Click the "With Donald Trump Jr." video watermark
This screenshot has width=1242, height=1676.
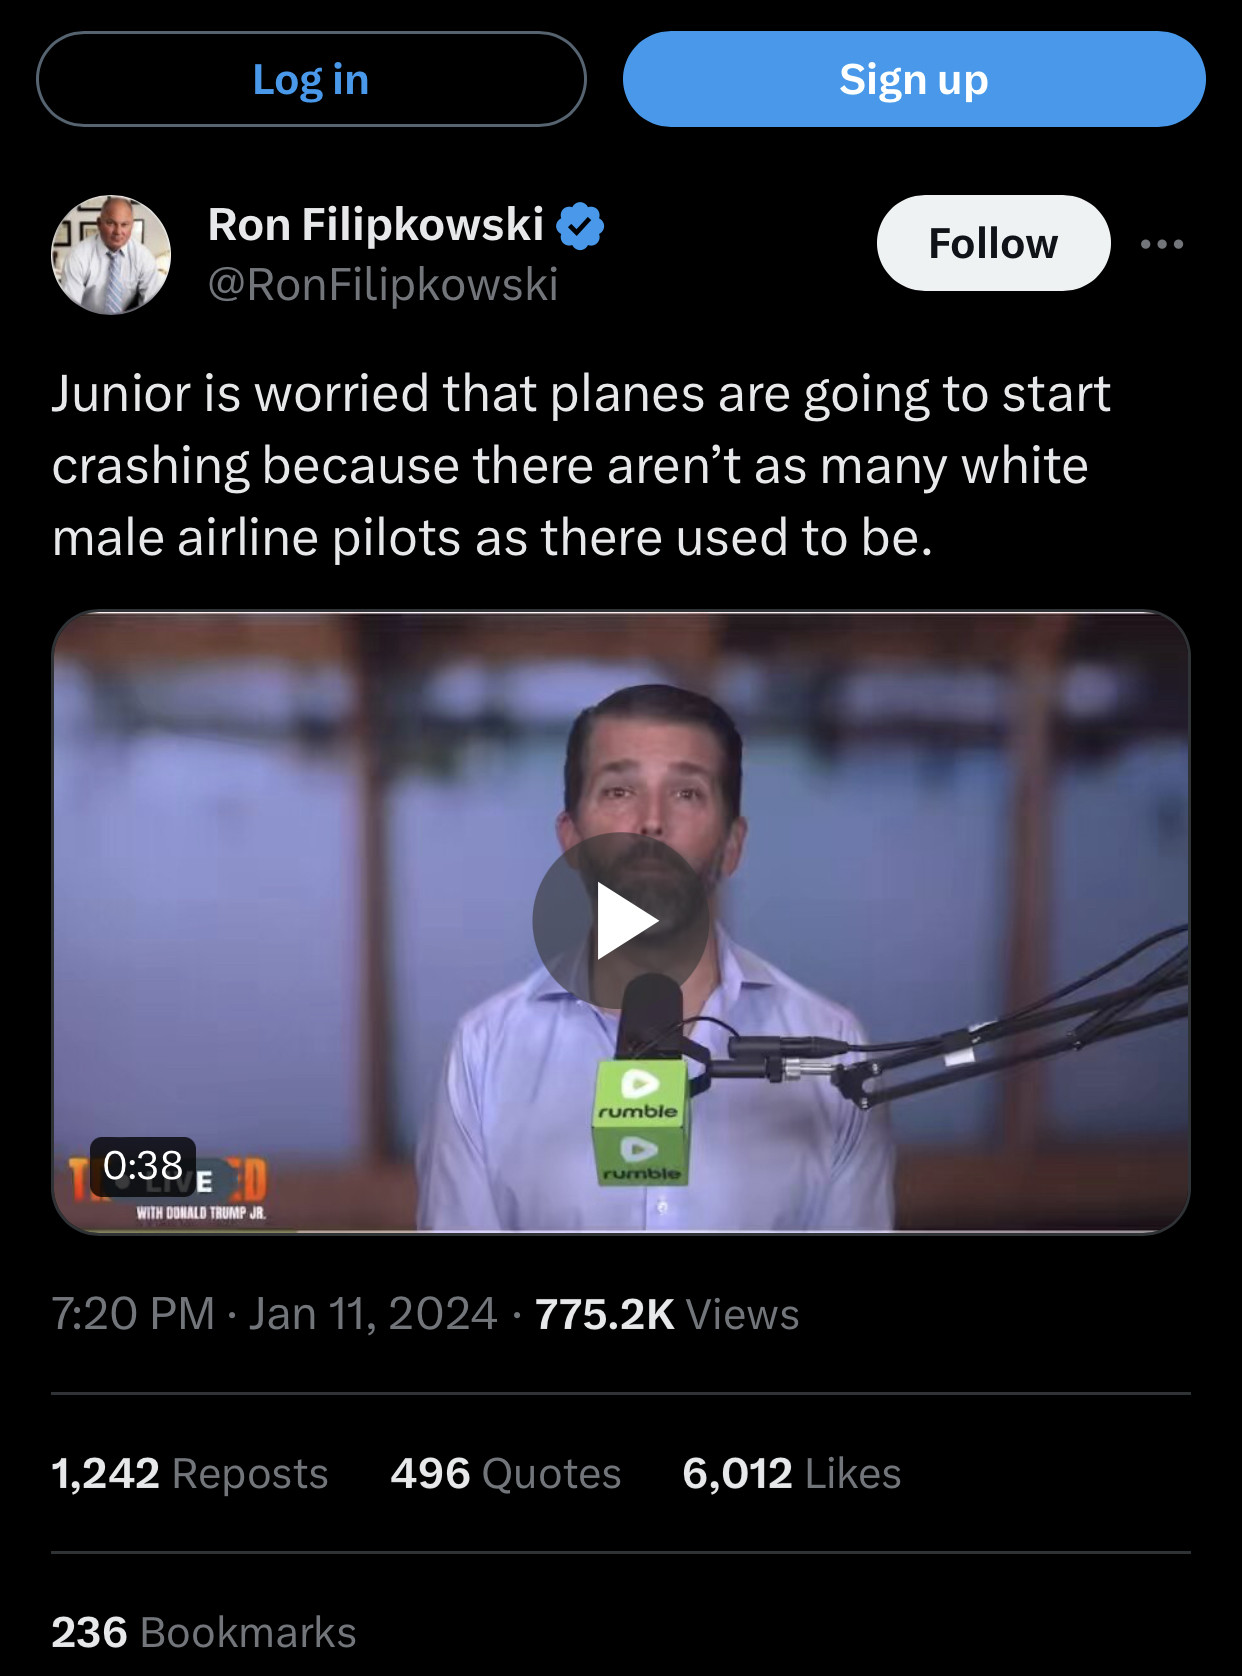click(x=201, y=1213)
